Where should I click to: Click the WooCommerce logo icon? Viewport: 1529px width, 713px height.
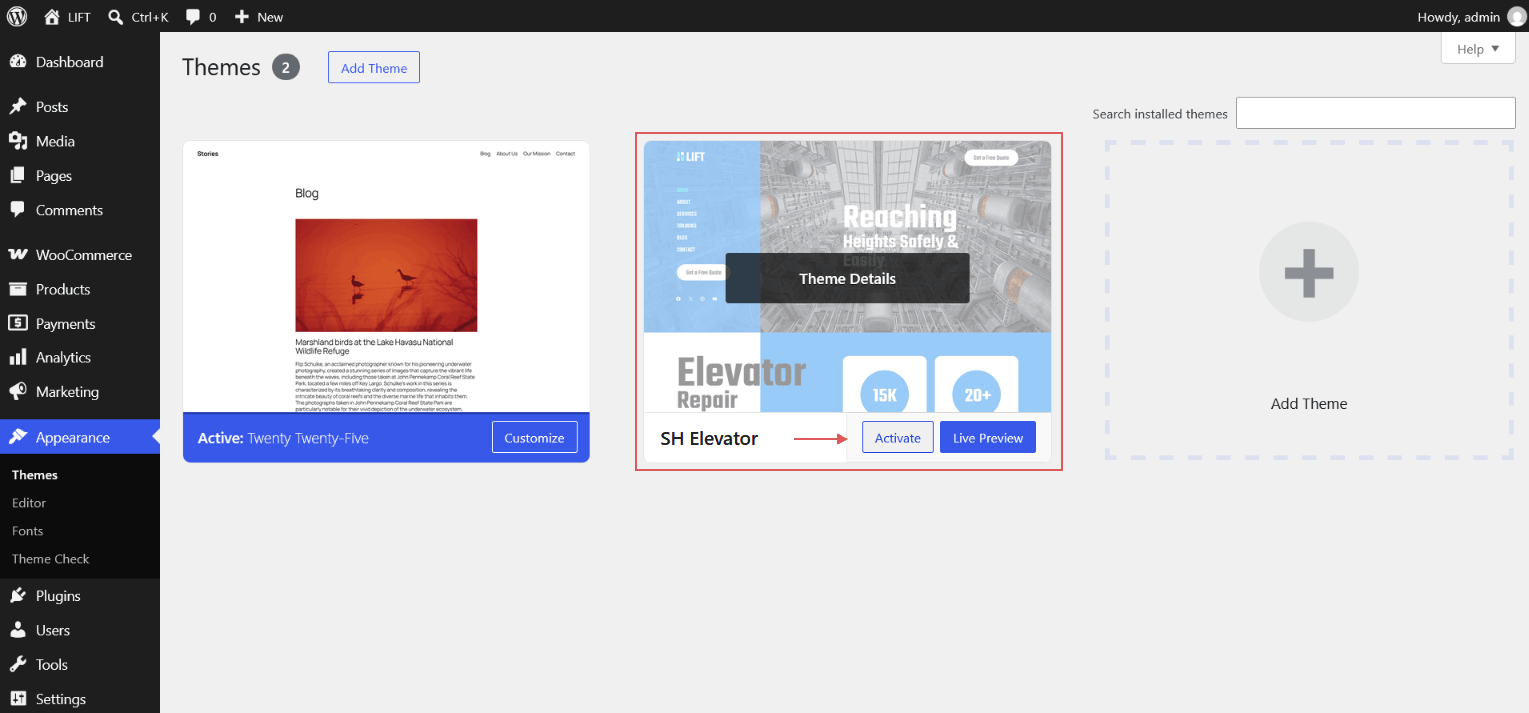click(x=18, y=255)
